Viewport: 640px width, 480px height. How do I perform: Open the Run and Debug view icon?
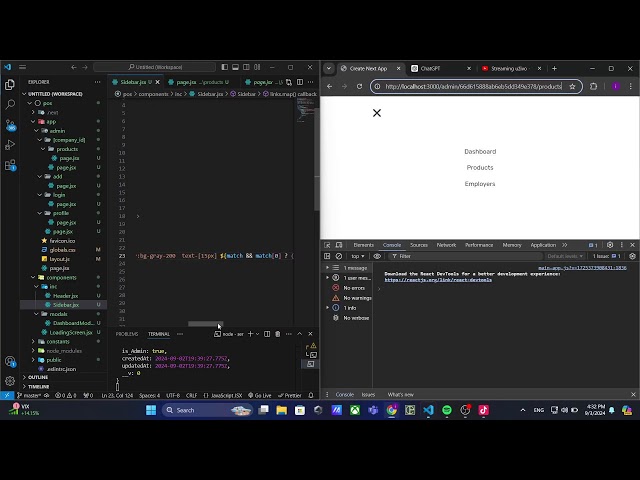[x=10, y=144]
